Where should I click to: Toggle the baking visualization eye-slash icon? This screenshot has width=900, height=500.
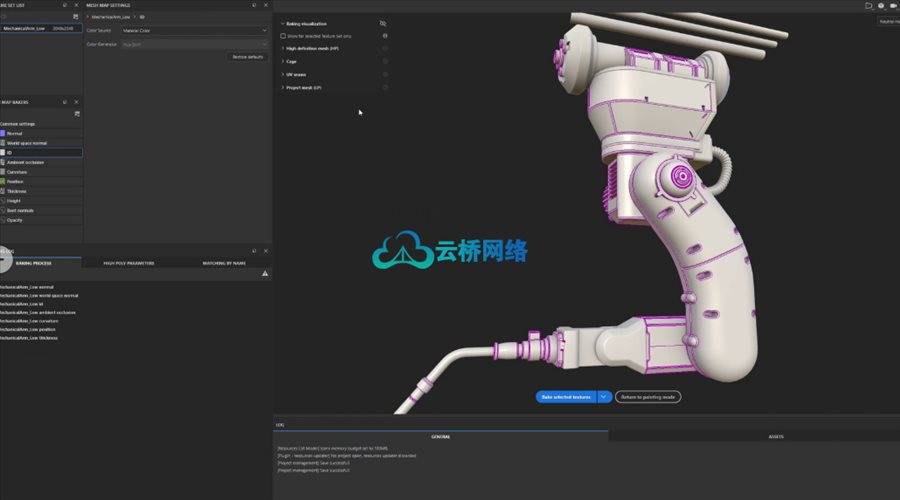pos(384,22)
